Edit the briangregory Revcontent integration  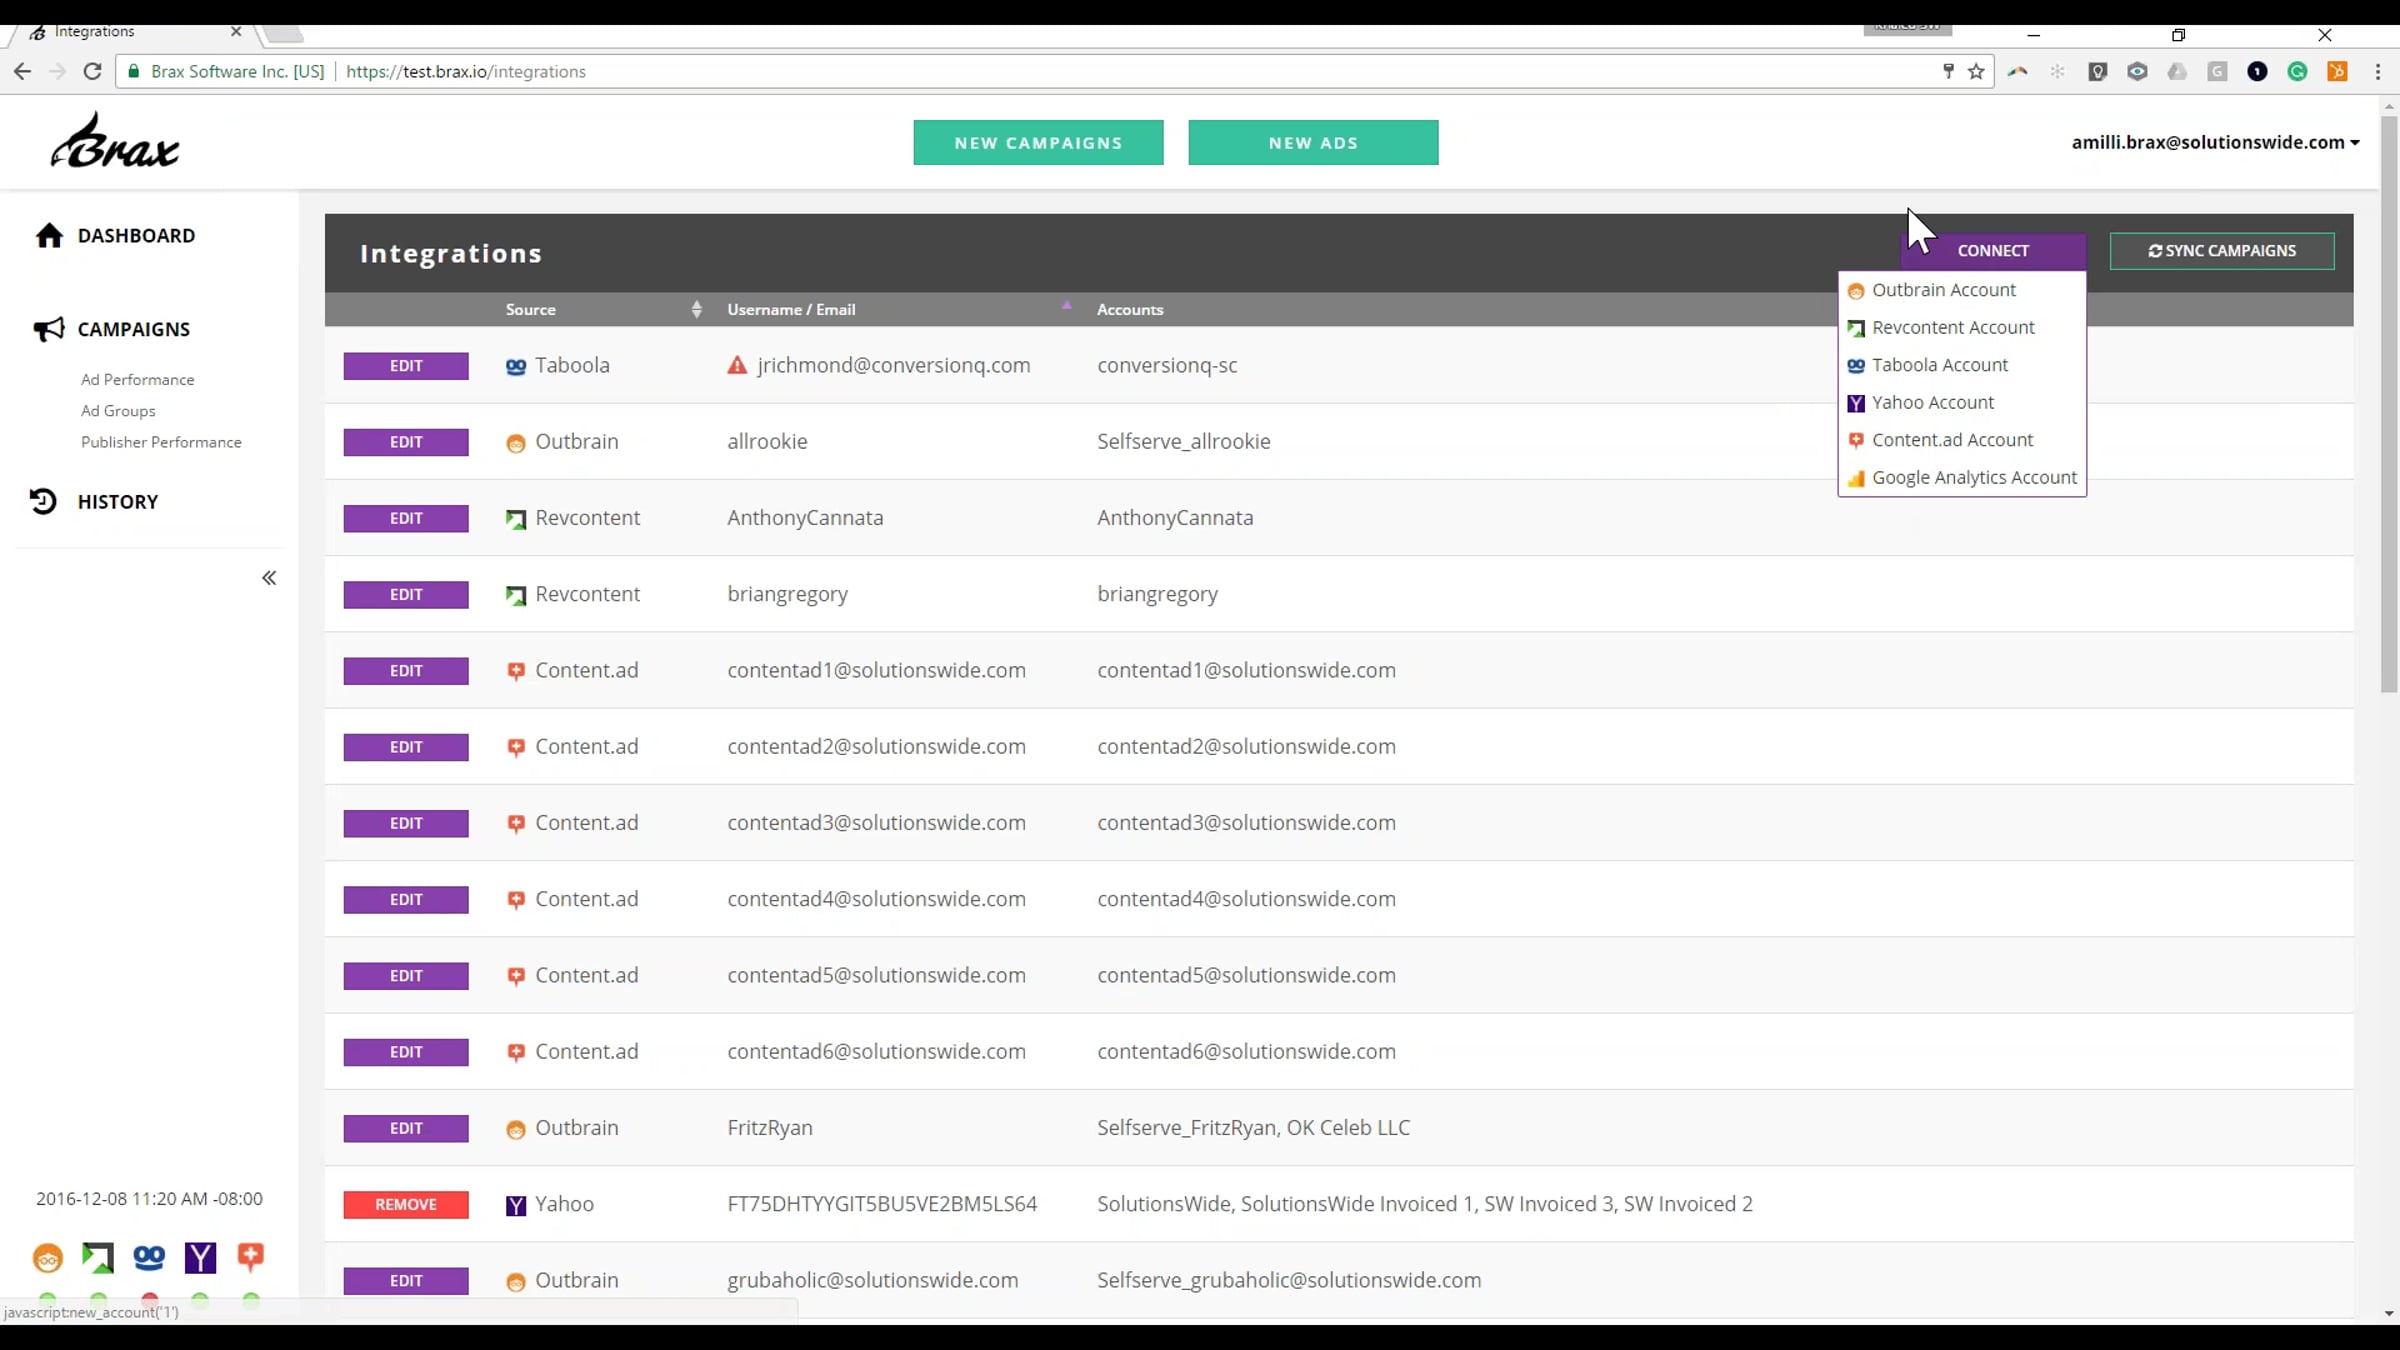coord(406,595)
